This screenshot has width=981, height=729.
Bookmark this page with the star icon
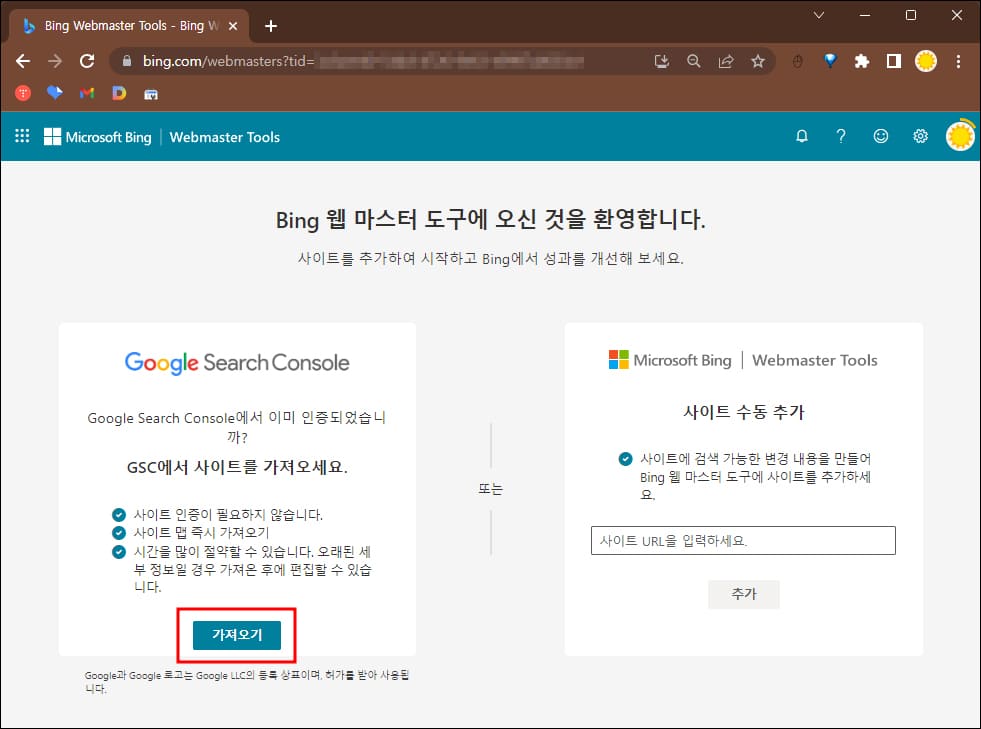click(758, 61)
